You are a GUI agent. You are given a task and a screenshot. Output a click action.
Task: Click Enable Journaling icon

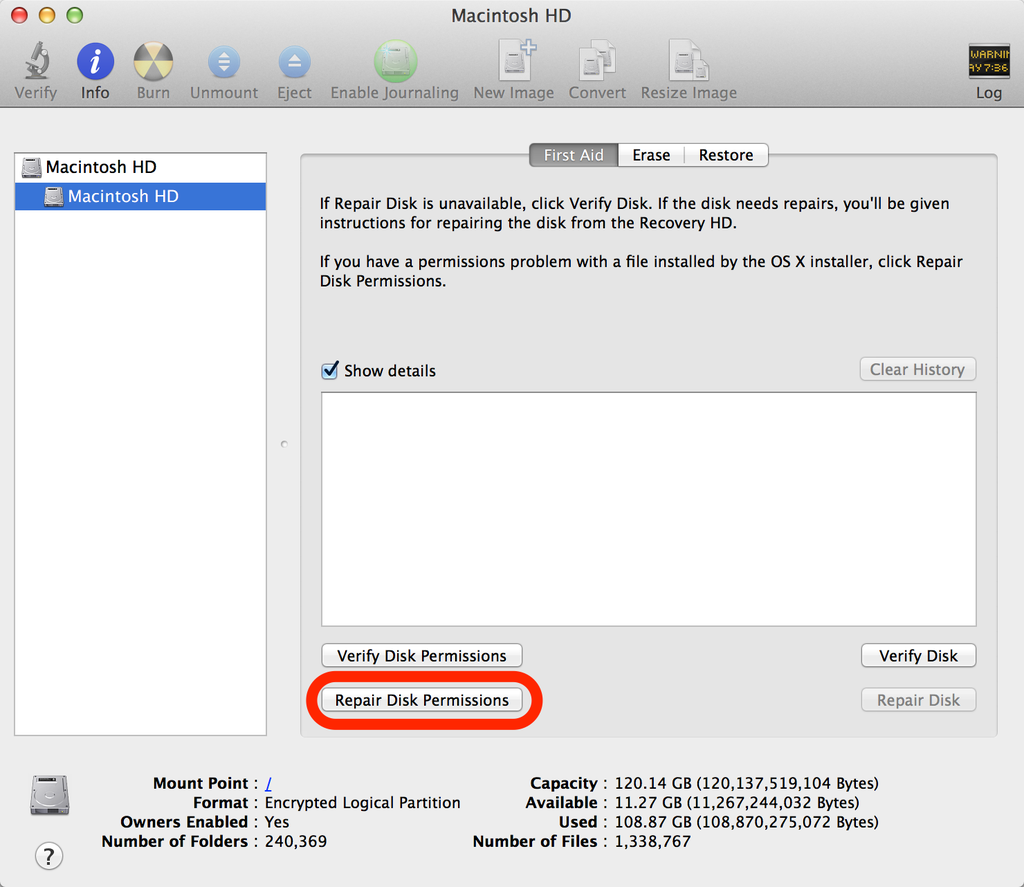395,61
